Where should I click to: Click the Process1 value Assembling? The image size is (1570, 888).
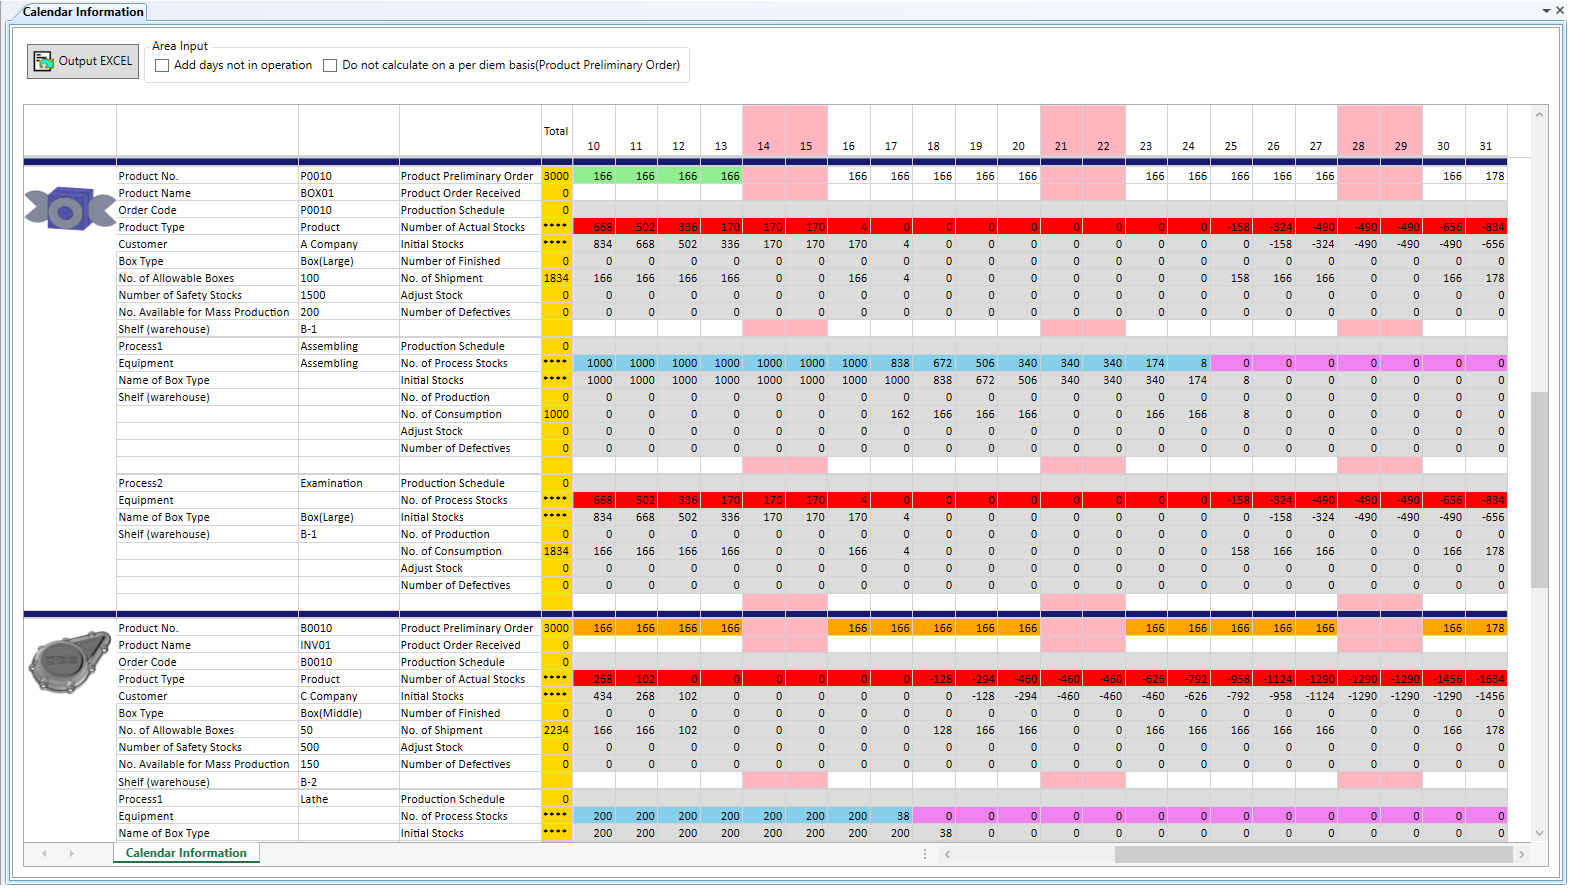[x=329, y=346]
